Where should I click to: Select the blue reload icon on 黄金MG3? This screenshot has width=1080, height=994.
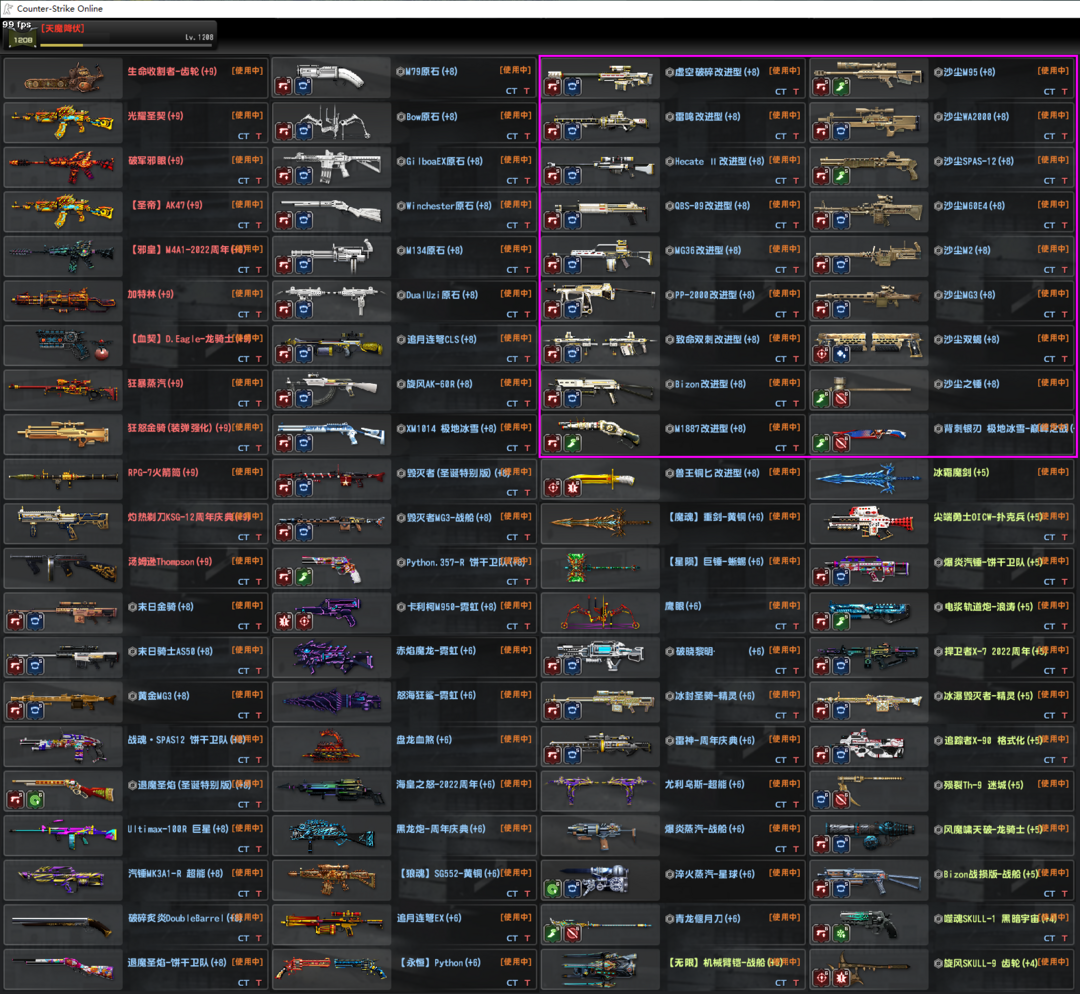[x=35, y=710]
